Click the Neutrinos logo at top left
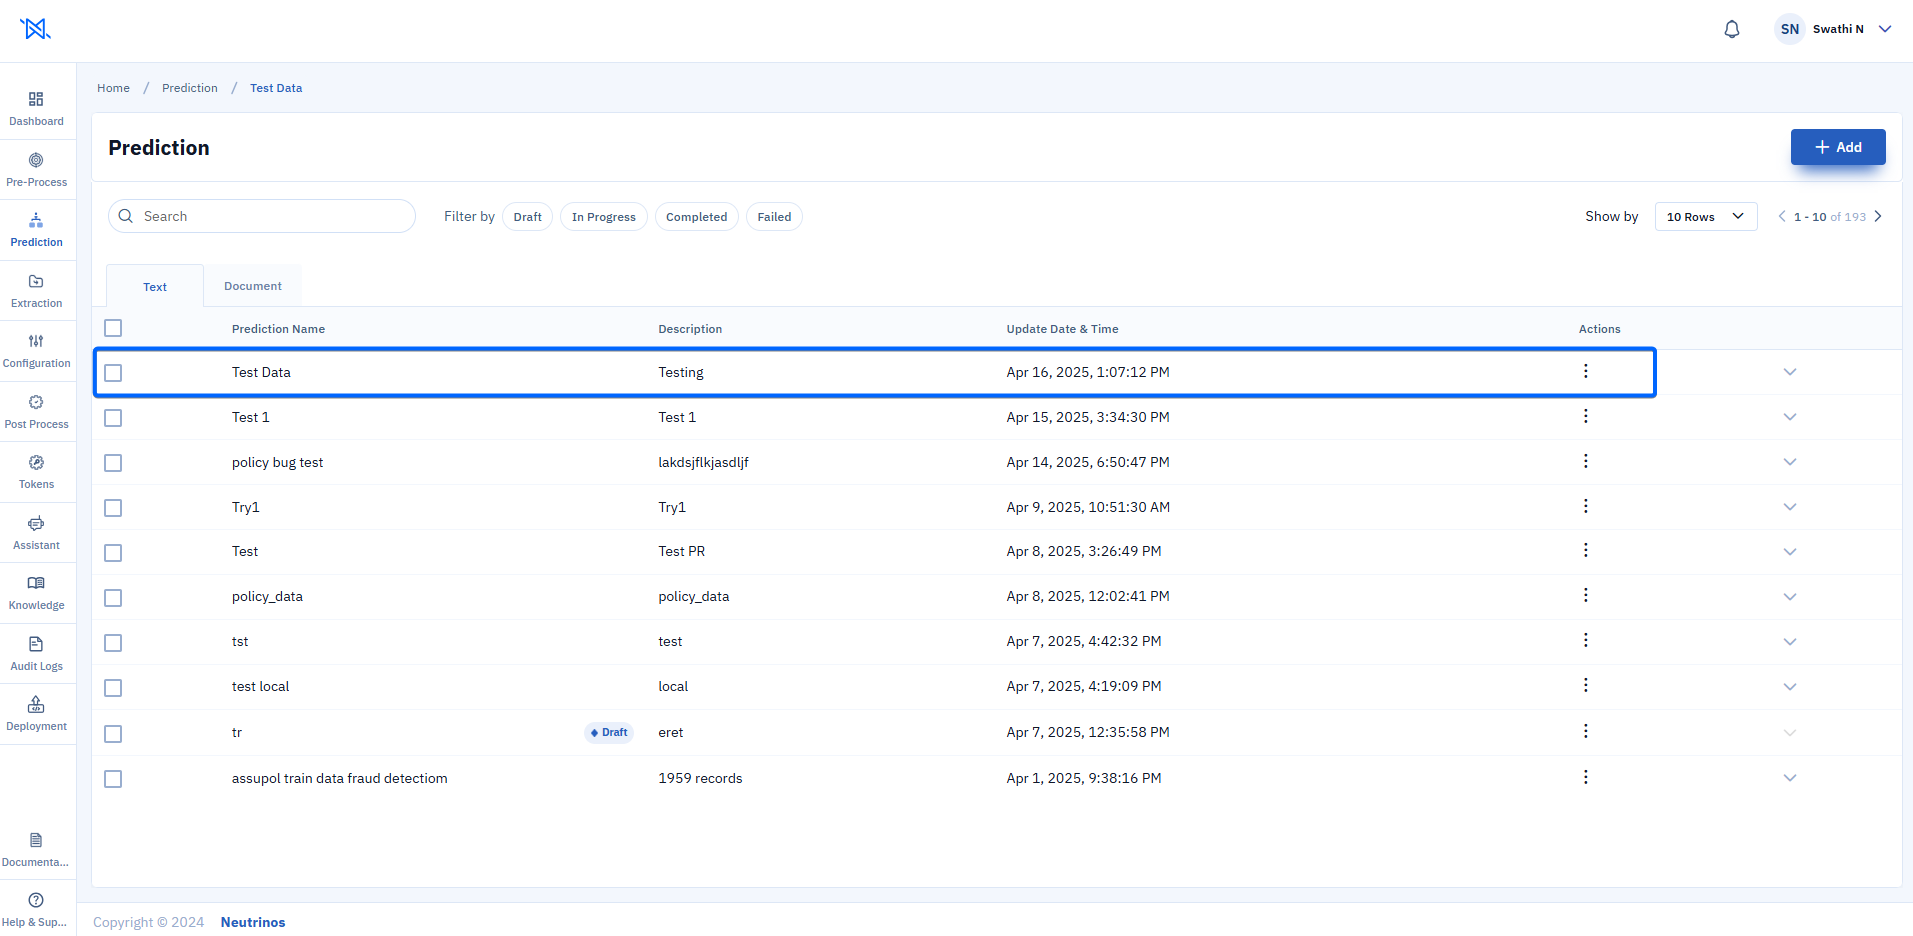Screen dimensions: 1913x936 (x=35, y=29)
